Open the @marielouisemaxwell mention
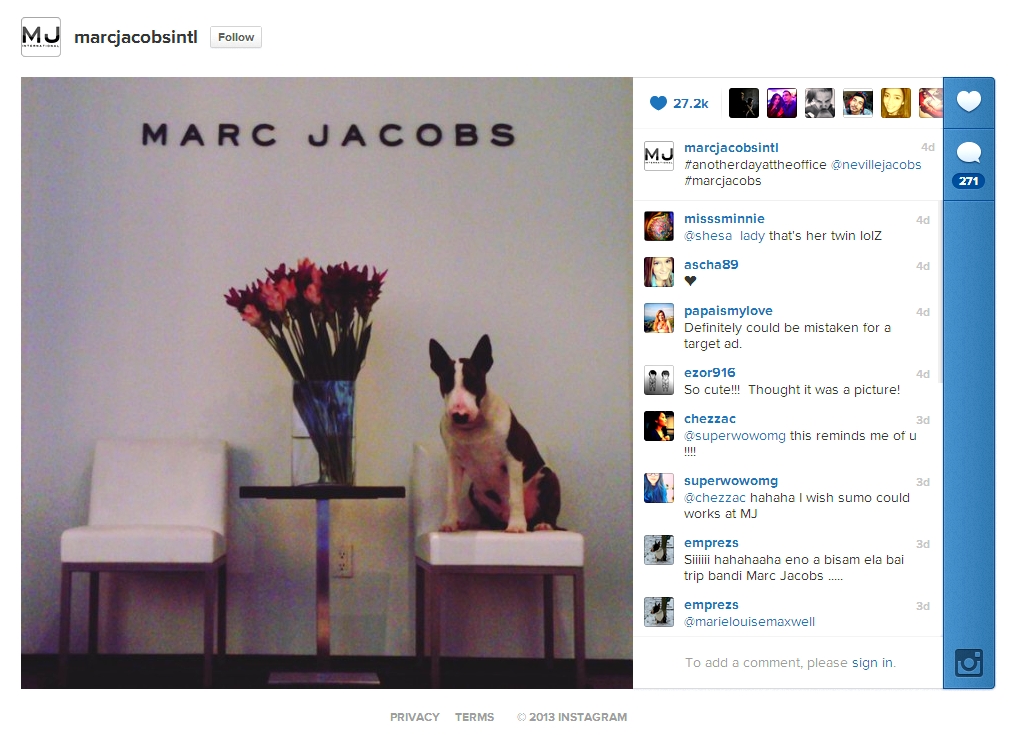This screenshot has height=735, width=1021. [x=749, y=622]
